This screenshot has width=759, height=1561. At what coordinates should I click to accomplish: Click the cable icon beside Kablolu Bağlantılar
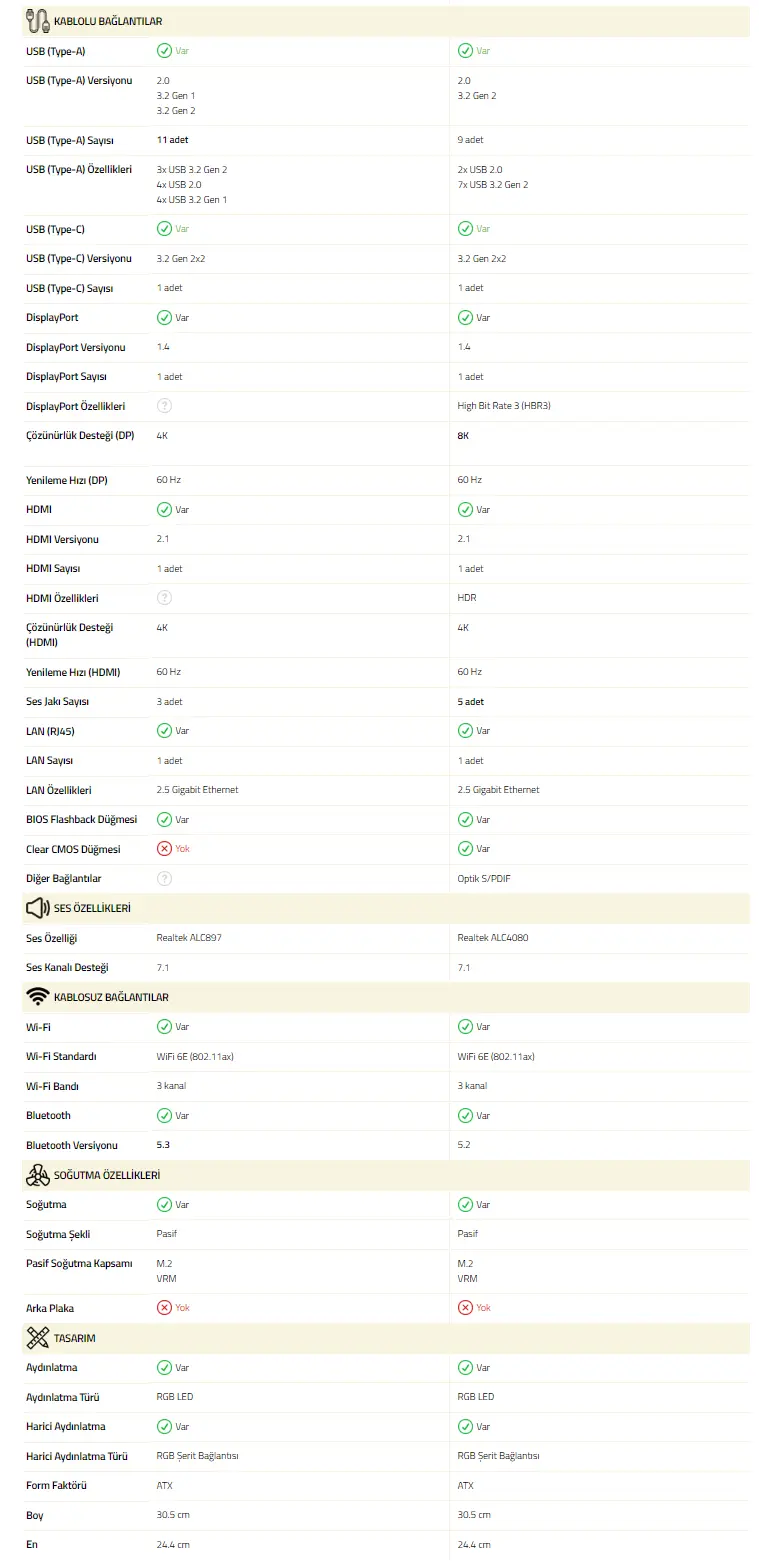click(38, 21)
